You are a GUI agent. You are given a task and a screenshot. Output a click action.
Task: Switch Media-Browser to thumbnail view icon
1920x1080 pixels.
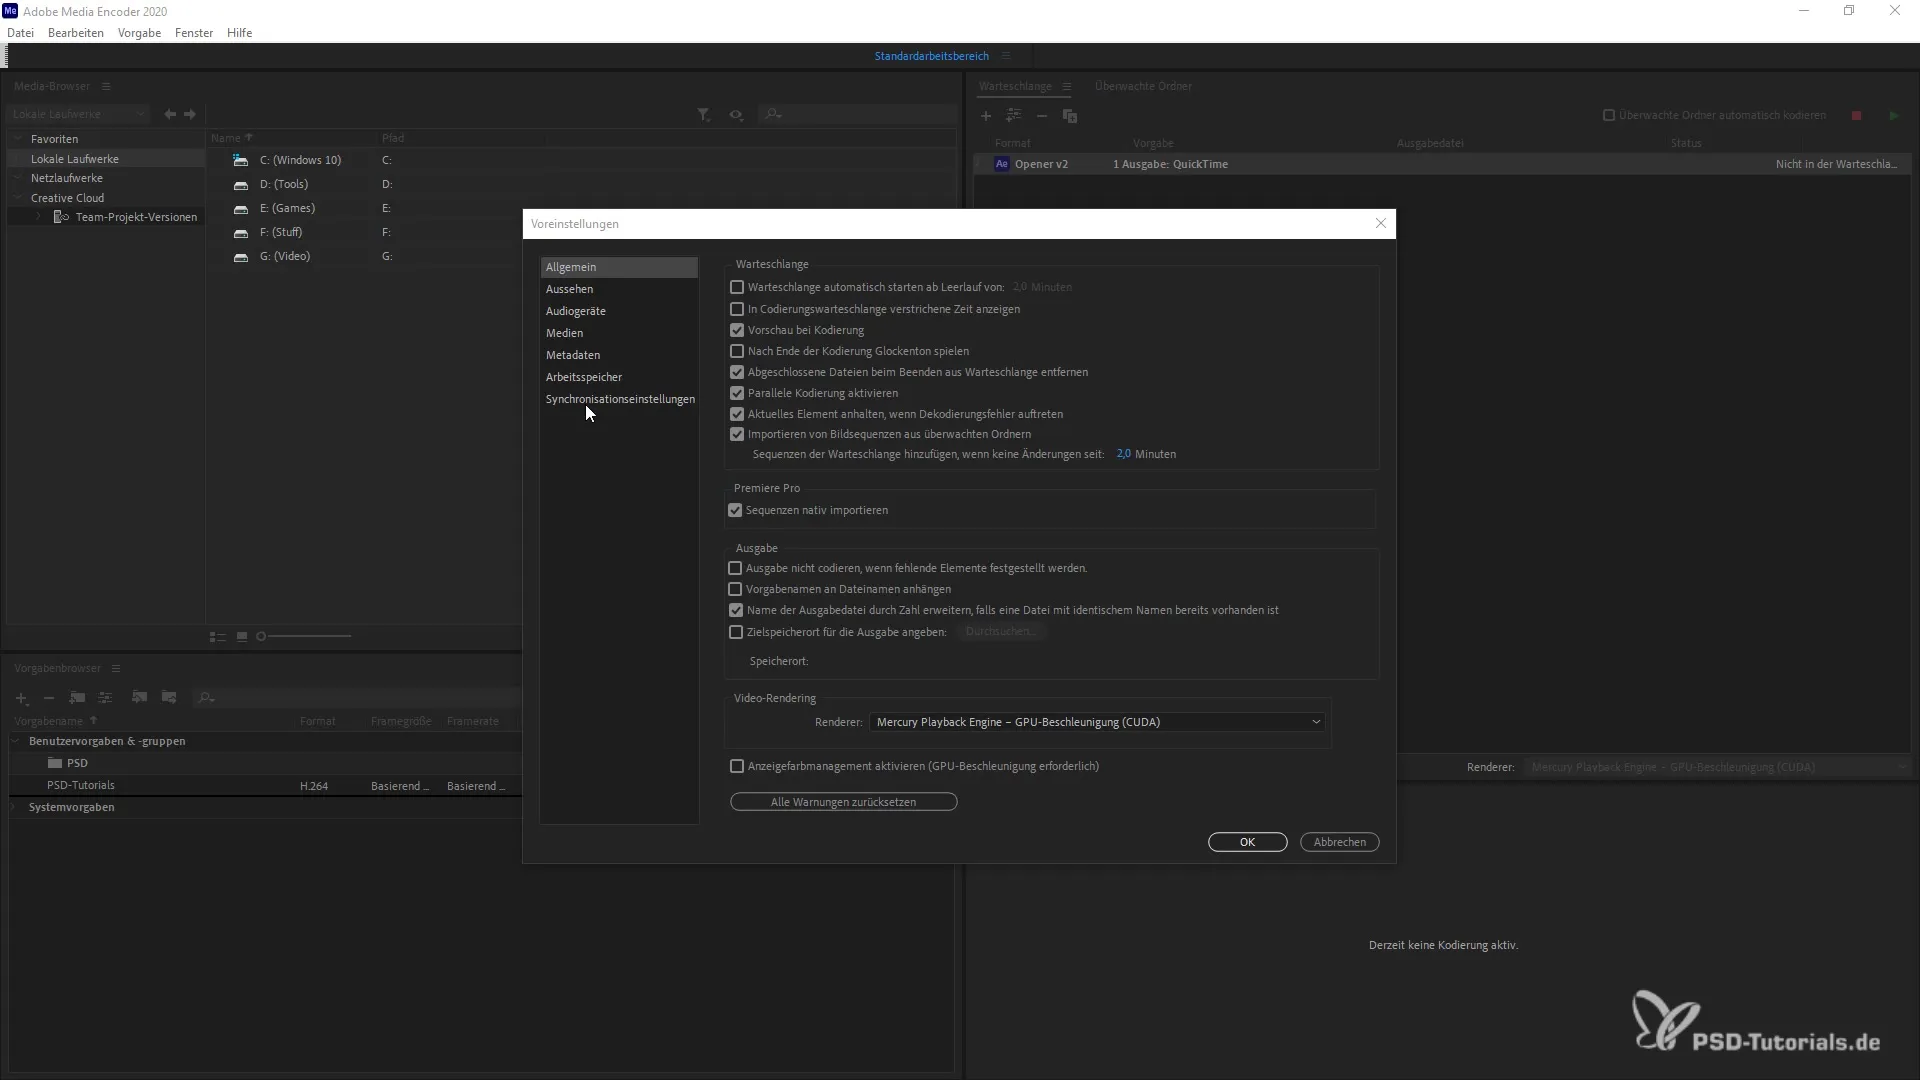tap(242, 637)
